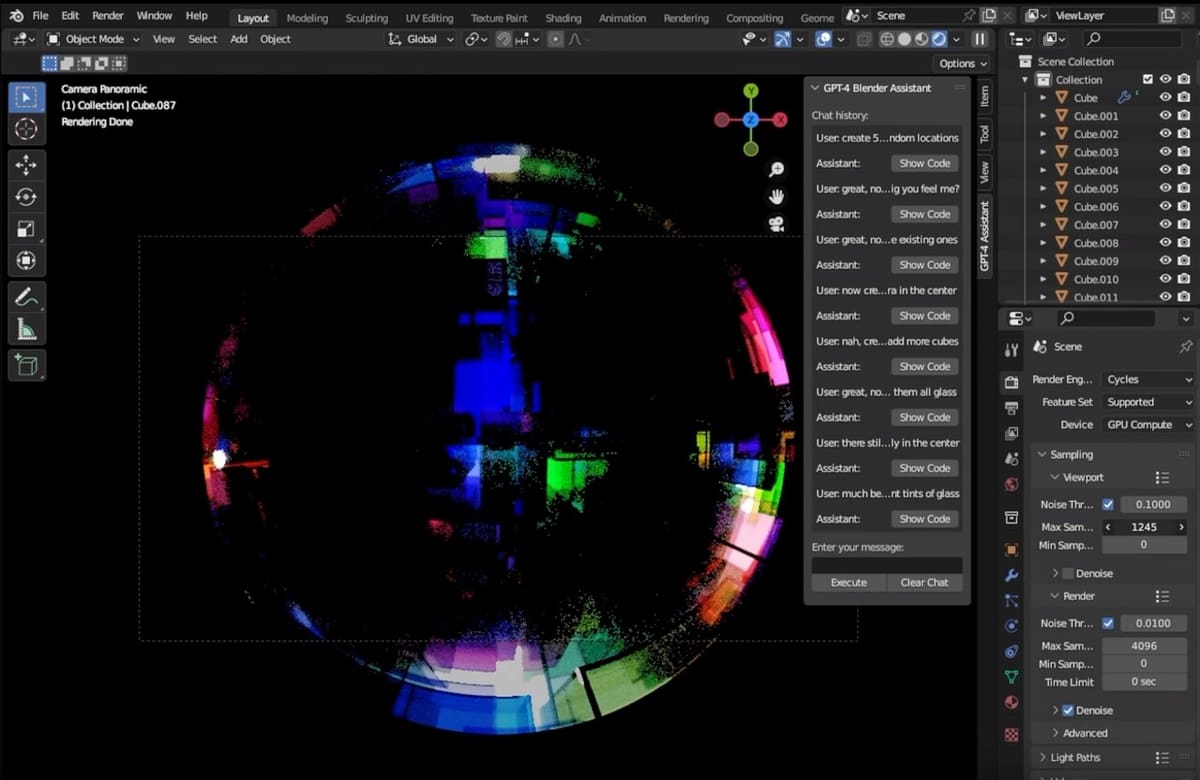1200x780 pixels.
Task: Open Viewport sampling presets list icon
Action: click(1162, 478)
